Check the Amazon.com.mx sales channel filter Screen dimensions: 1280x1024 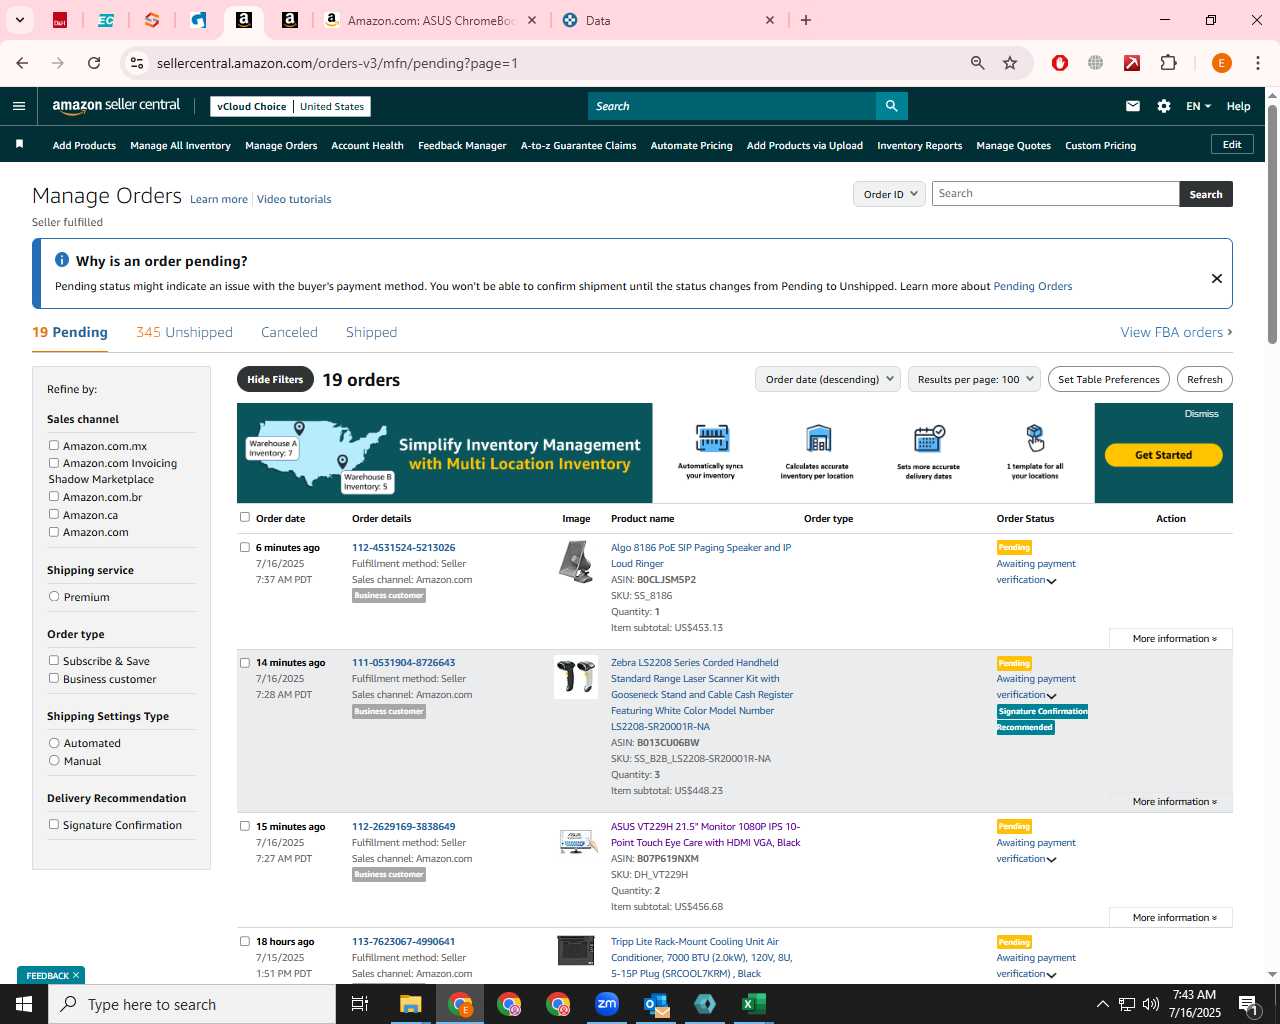pyautogui.click(x=54, y=445)
